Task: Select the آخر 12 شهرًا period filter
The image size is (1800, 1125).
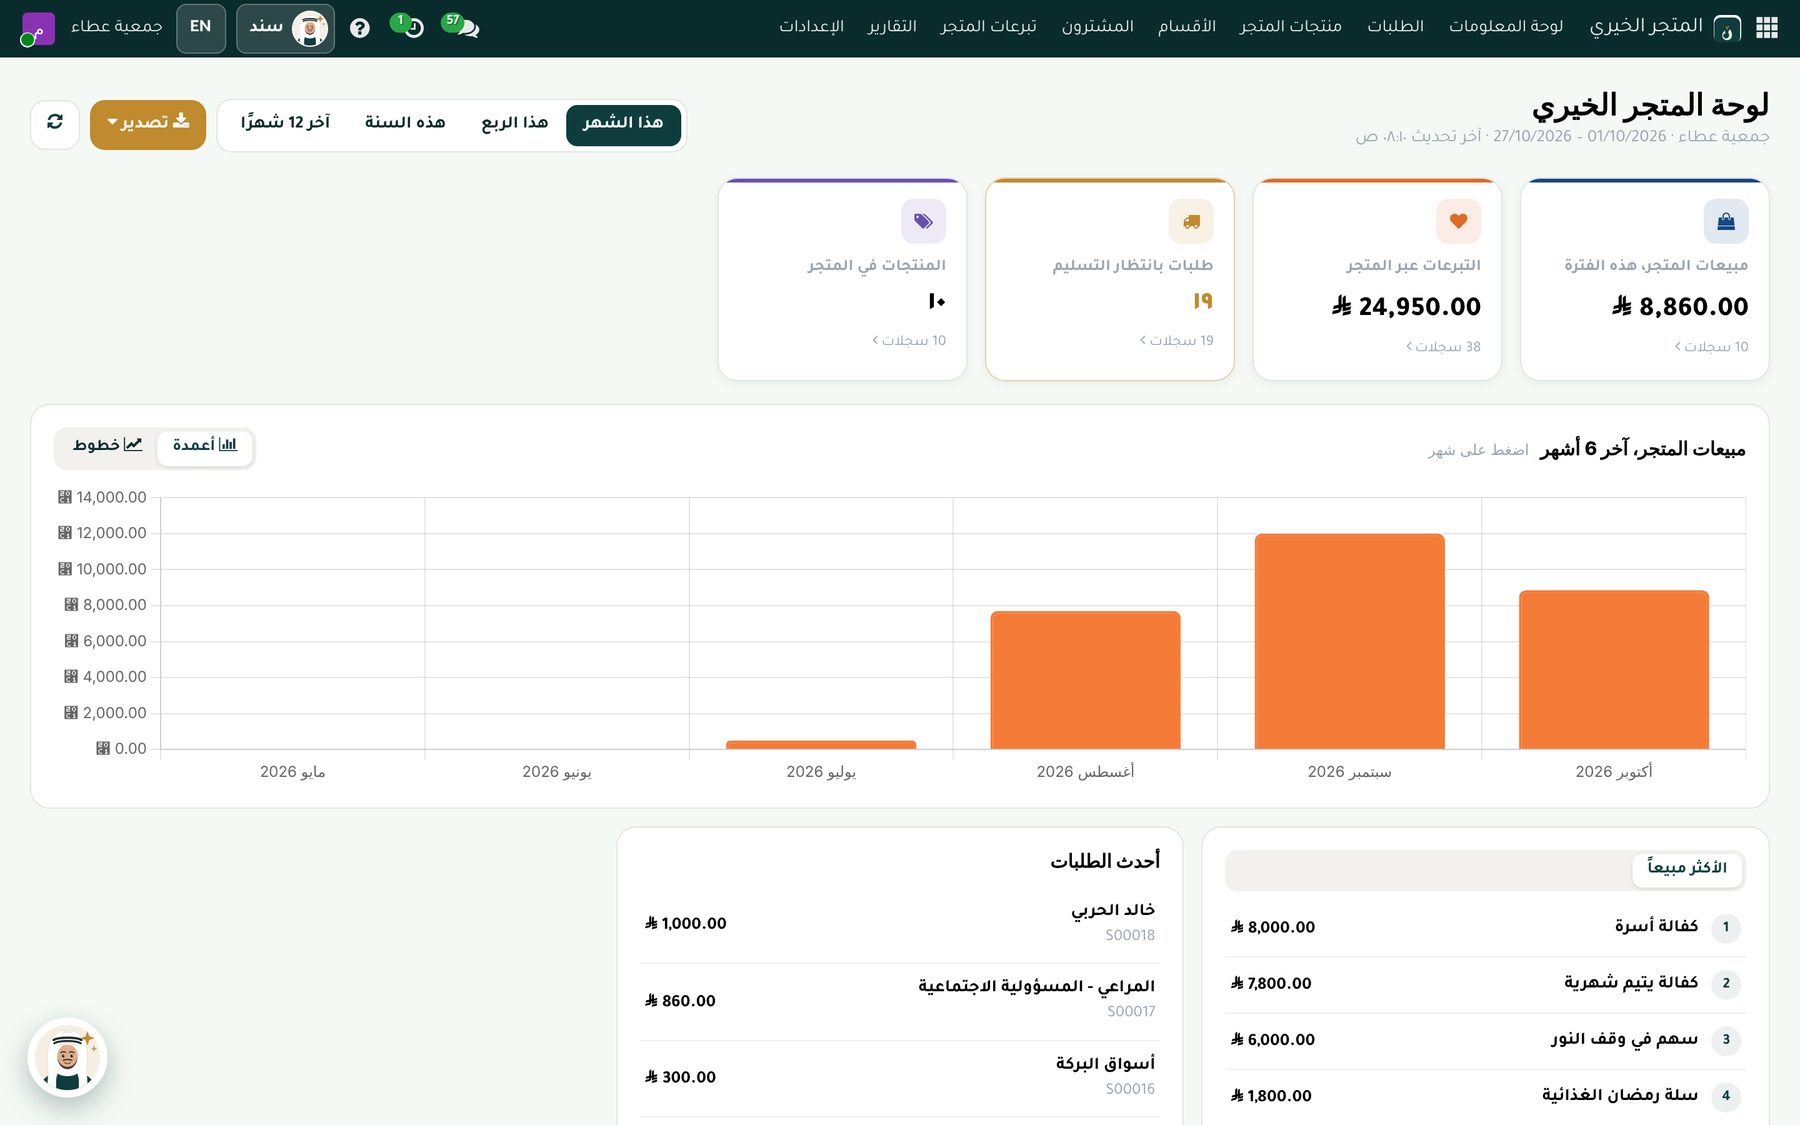Action: 285,124
